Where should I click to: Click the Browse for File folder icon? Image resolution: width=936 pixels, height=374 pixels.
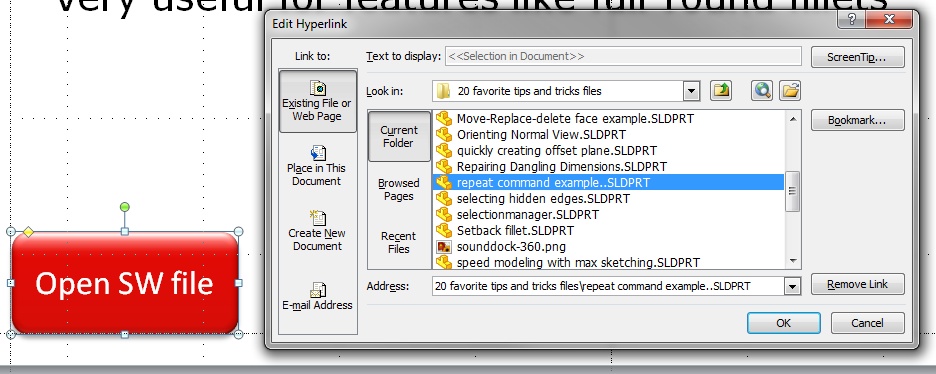tap(790, 91)
